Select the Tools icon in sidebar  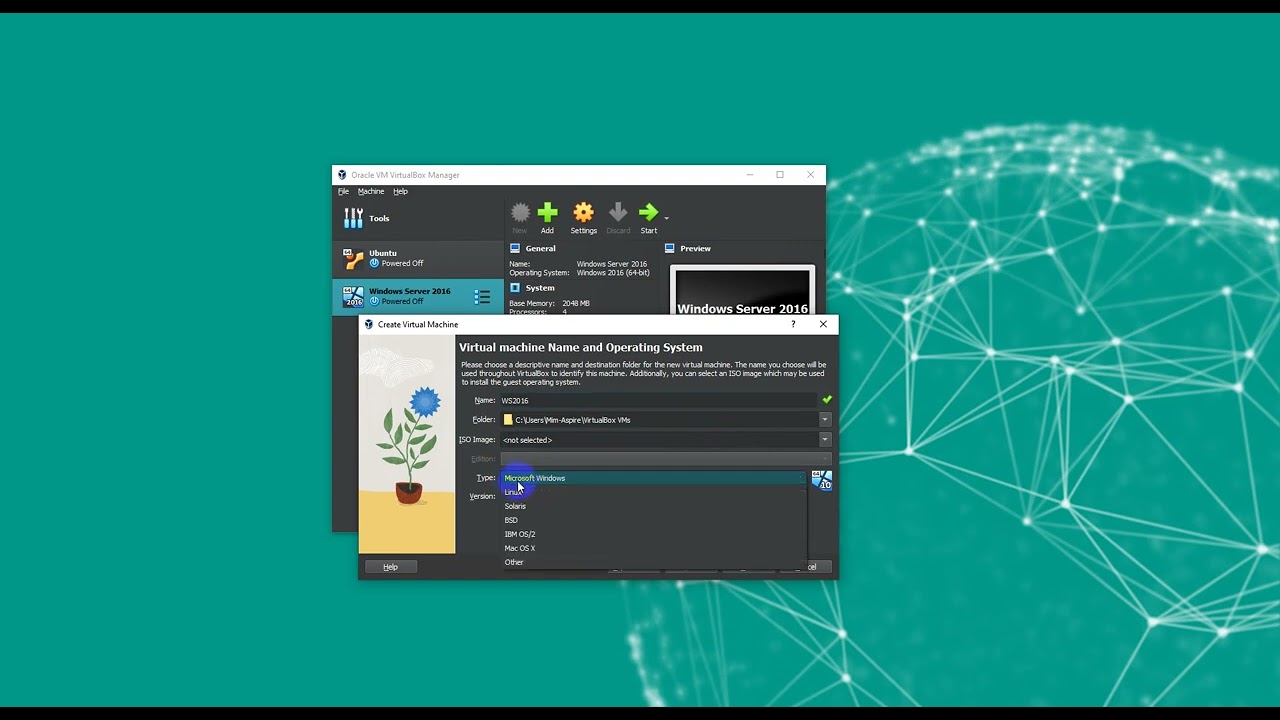(x=353, y=218)
